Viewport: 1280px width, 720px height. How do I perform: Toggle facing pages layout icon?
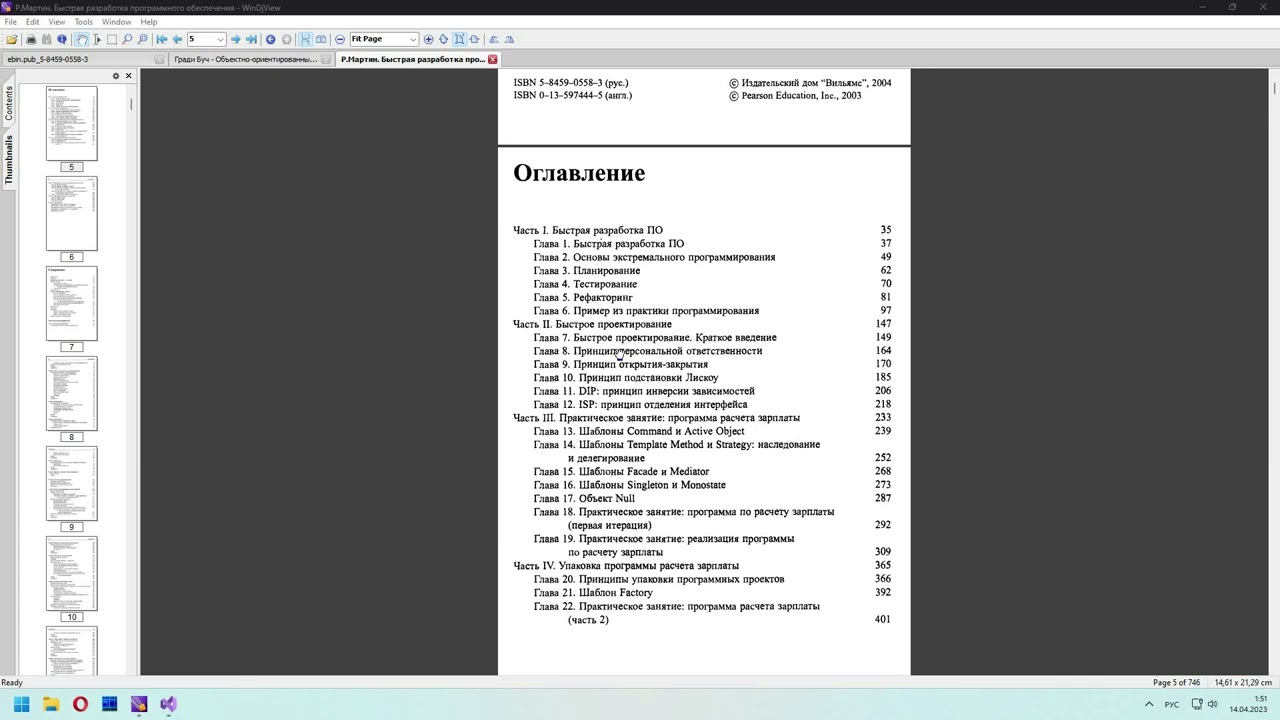point(321,39)
